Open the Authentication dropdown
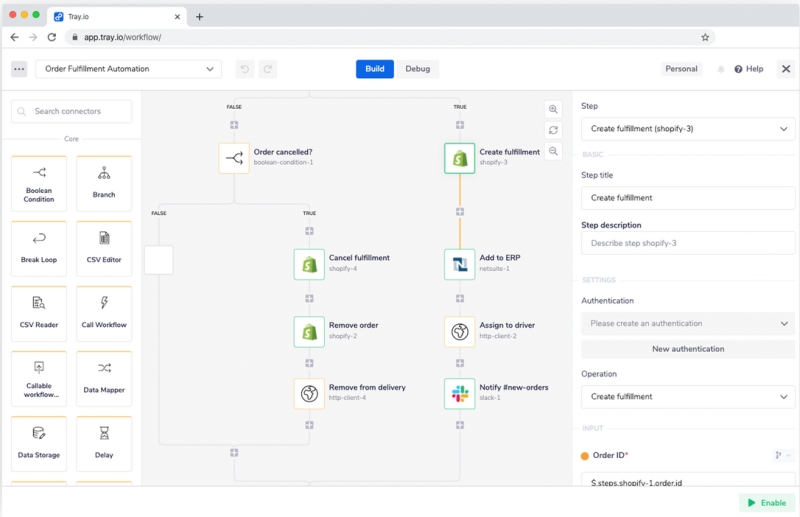Image resolution: width=800 pixels, height=517 pixels. tap(688, 324)
